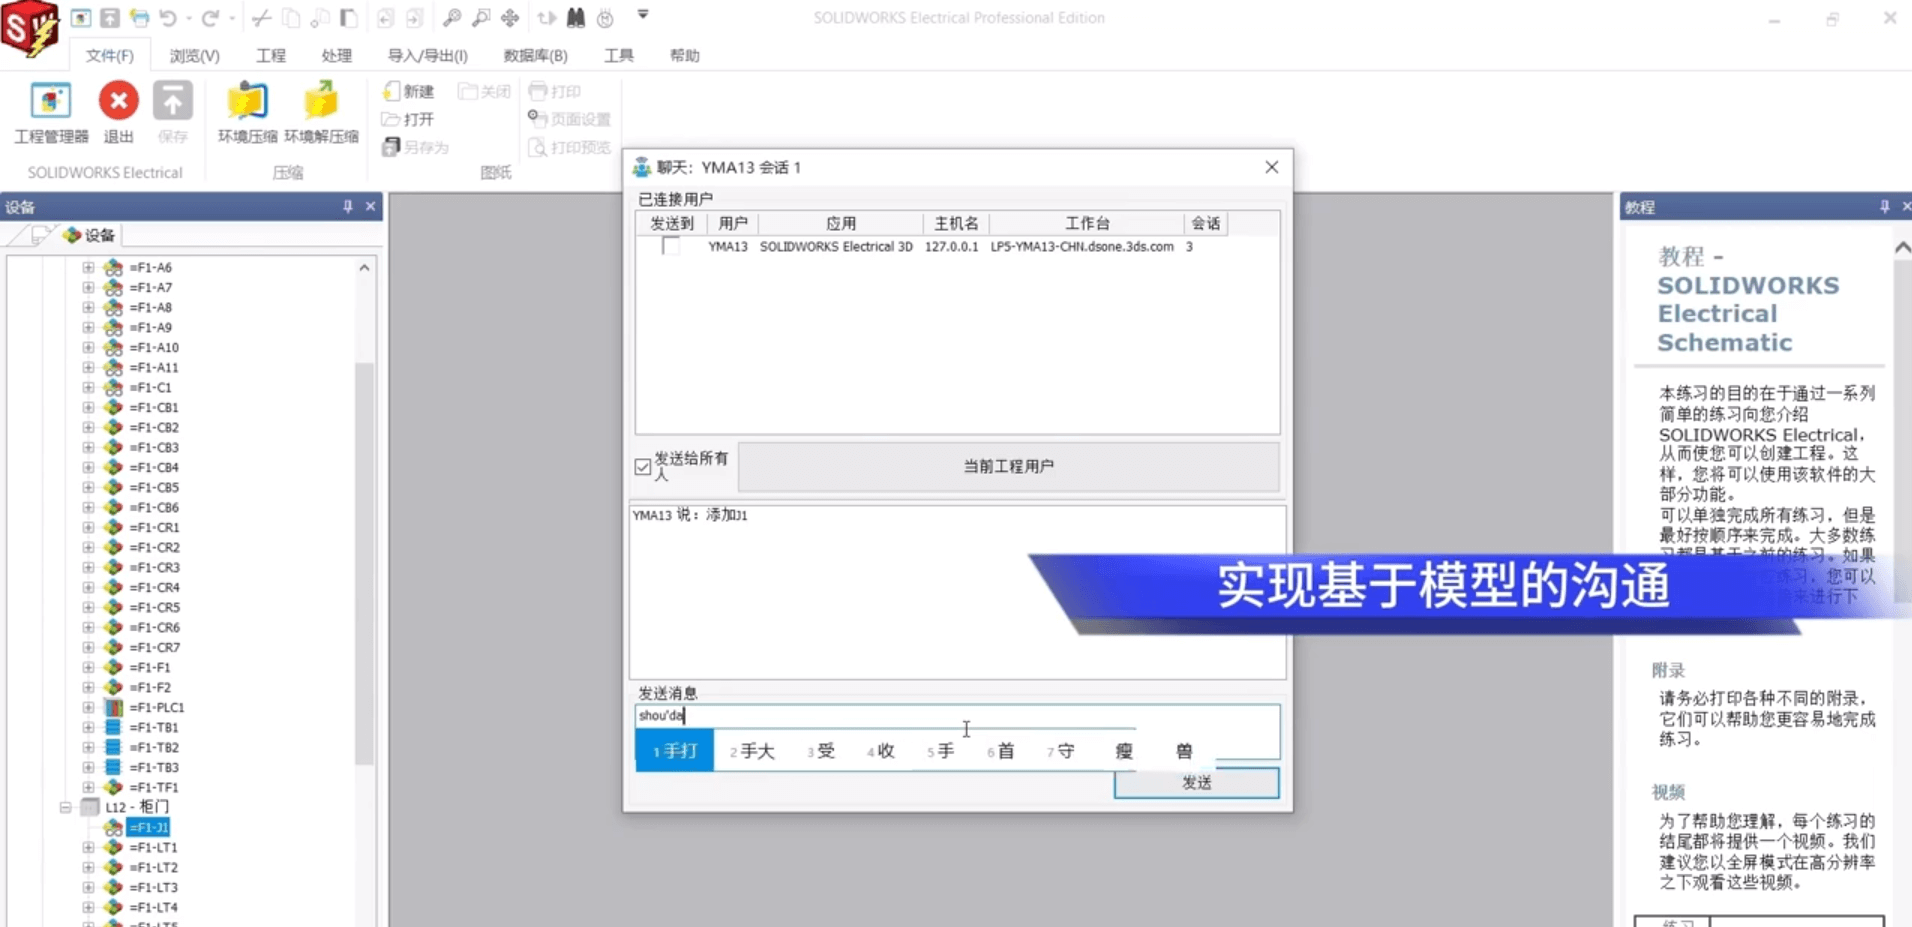The width and height of the screenshot is (1912, 927).
Task: Close the 设备 panel
Action: point(370,206)
